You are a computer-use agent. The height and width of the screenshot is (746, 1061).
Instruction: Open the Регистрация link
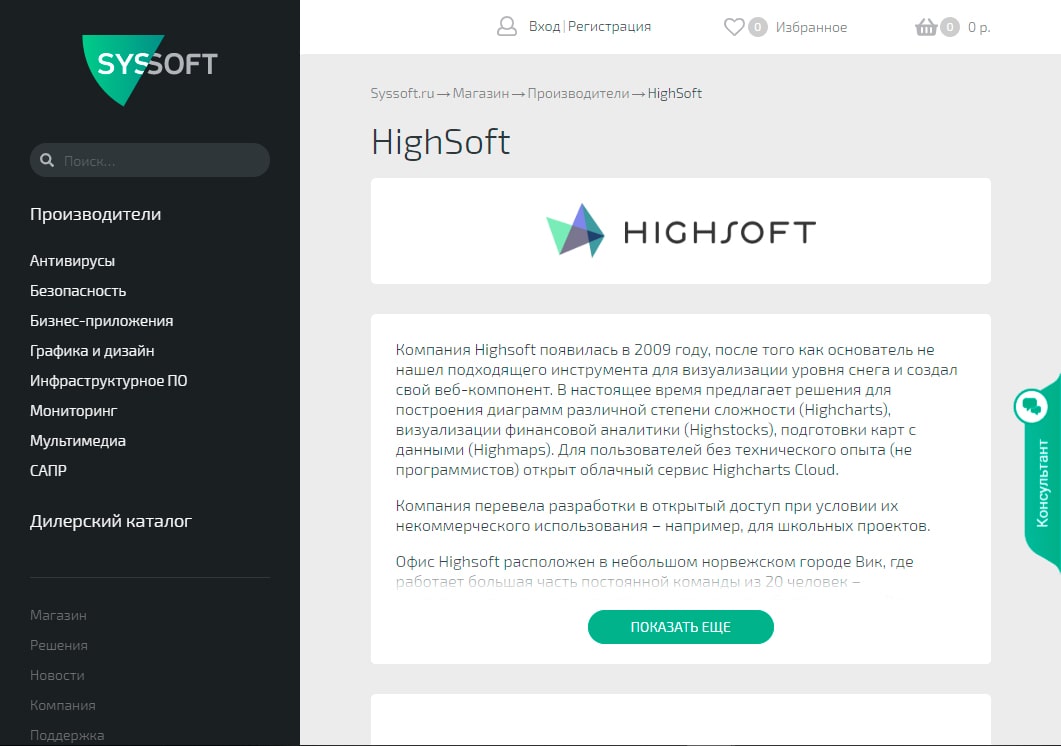tap(609, 26)
